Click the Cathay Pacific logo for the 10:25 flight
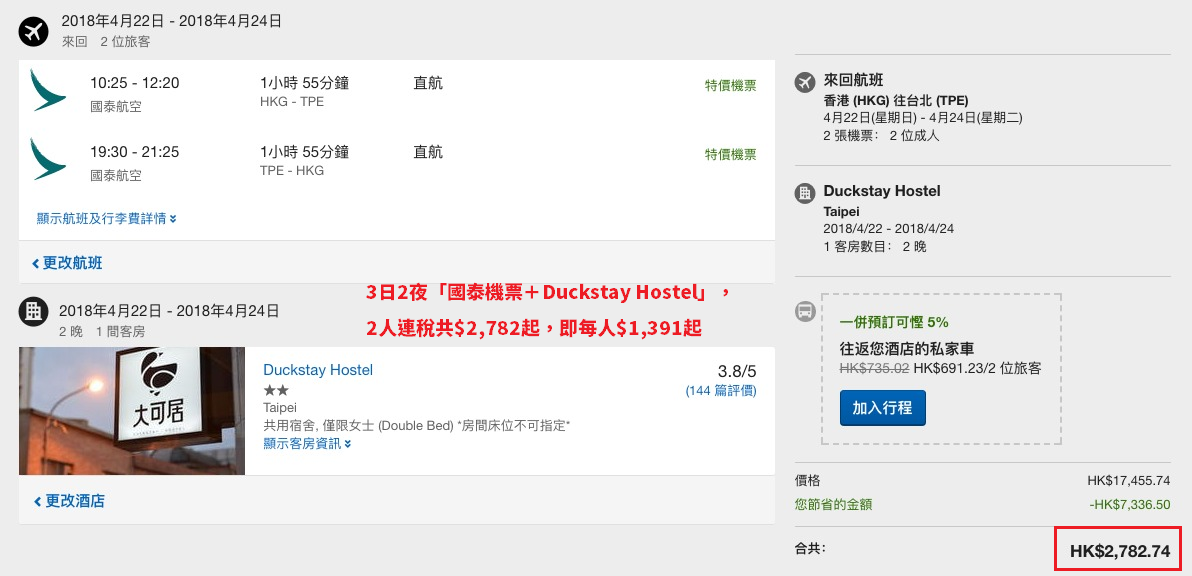Image resolution: width=1192 pixels, height=576 pixels. [48, 90]
